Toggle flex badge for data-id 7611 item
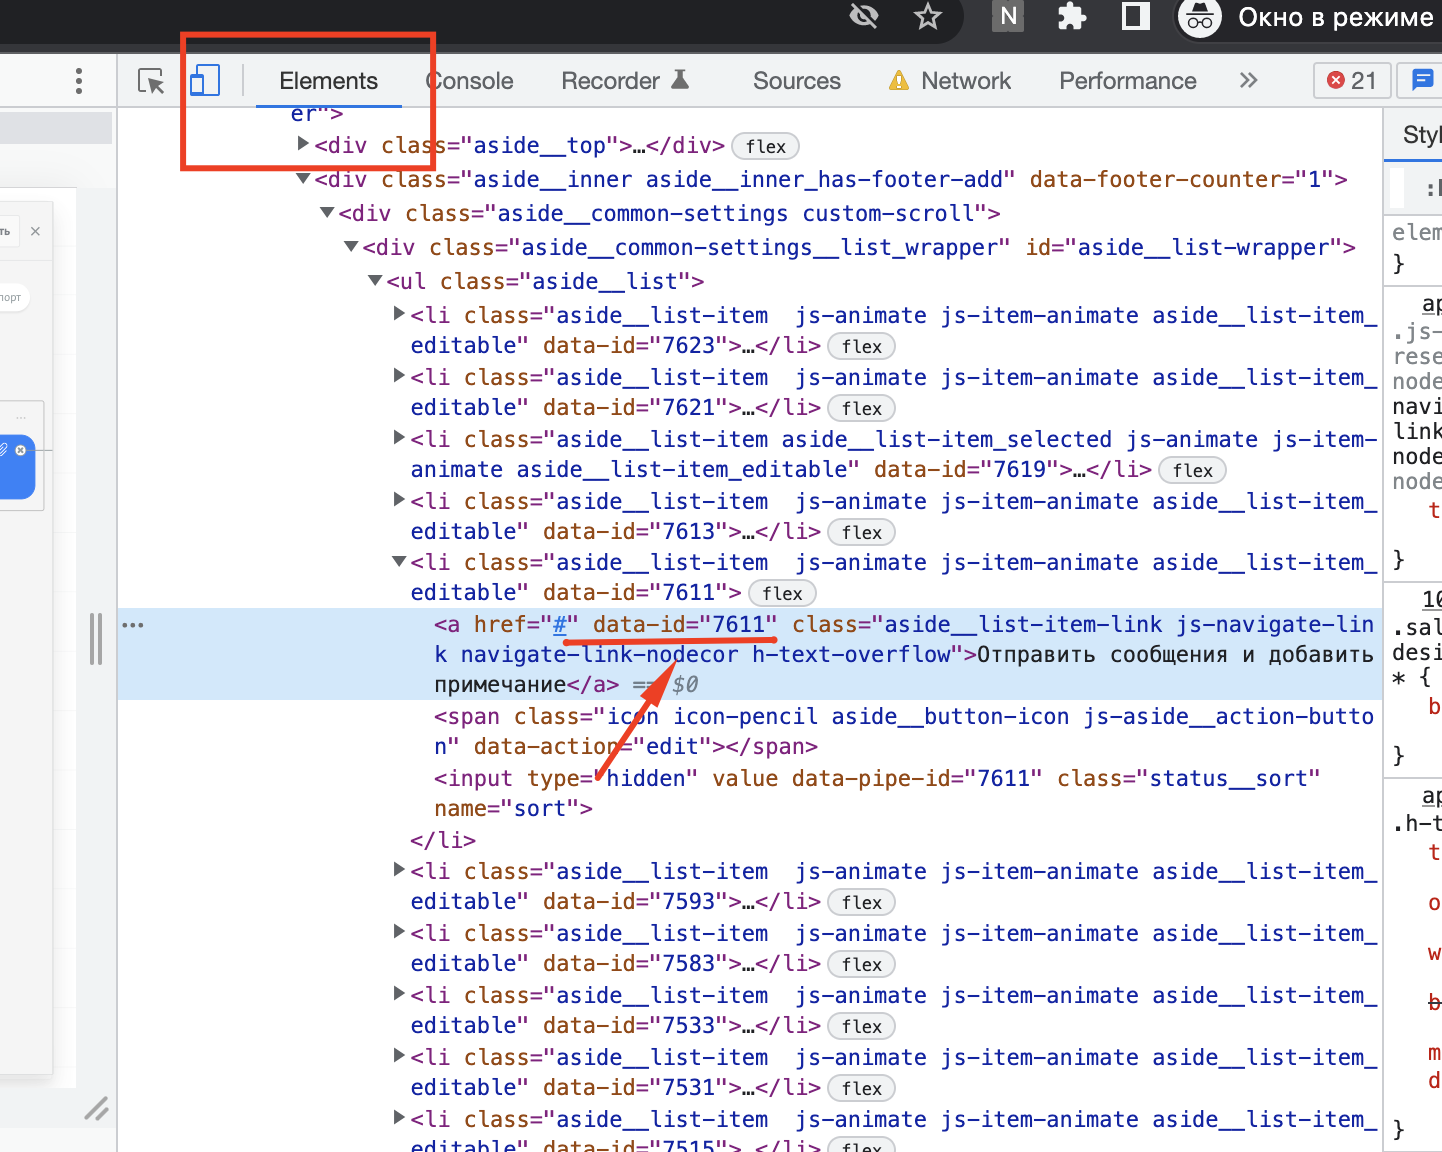Screen dimensions: 1442x1152 coord(782,594)
